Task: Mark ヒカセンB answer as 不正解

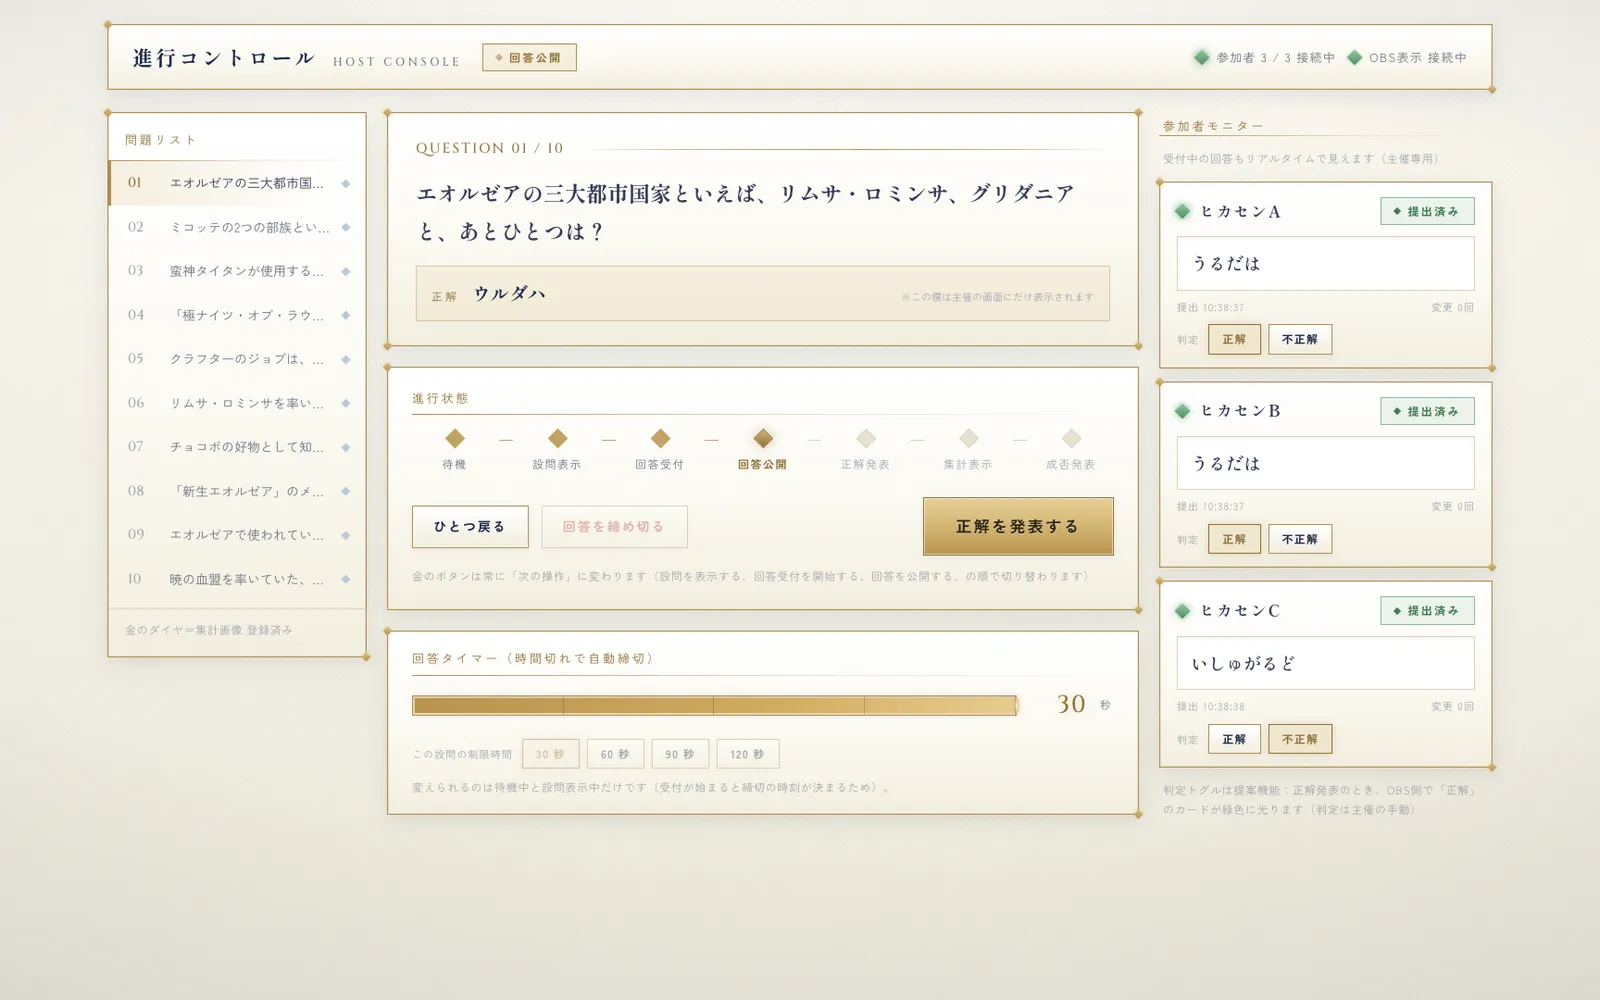Action: [1300, 539]
